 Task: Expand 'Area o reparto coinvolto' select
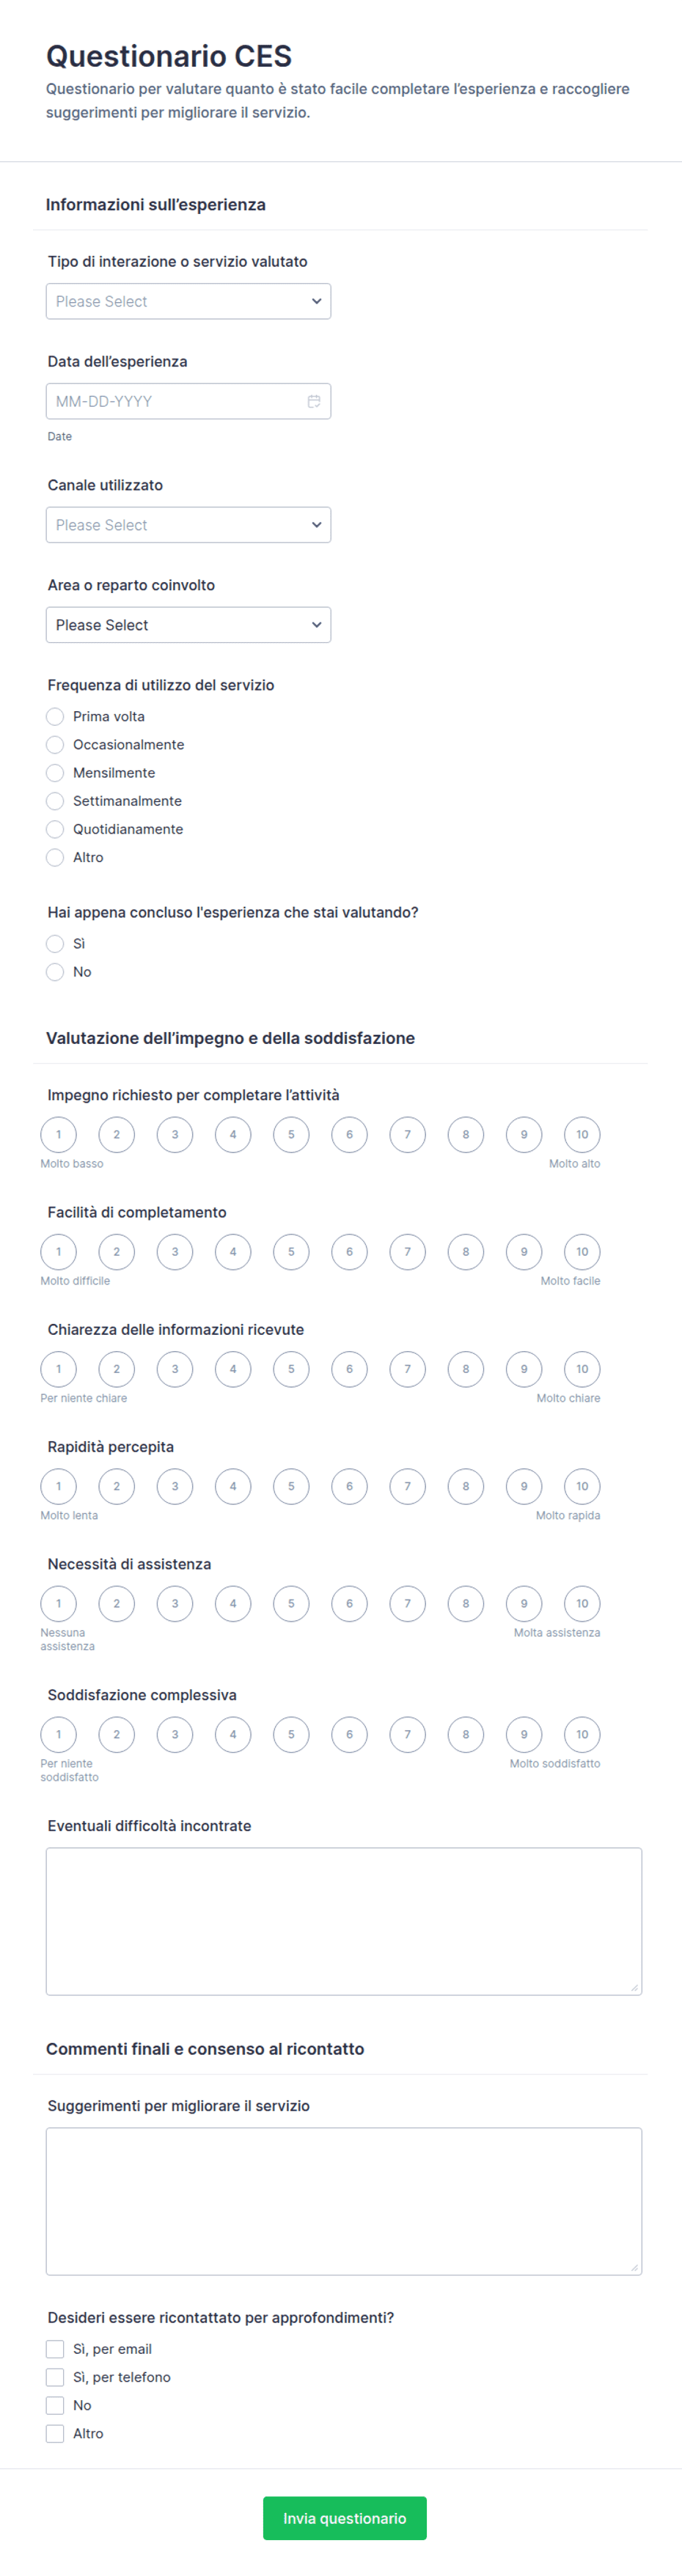[188, 625]
